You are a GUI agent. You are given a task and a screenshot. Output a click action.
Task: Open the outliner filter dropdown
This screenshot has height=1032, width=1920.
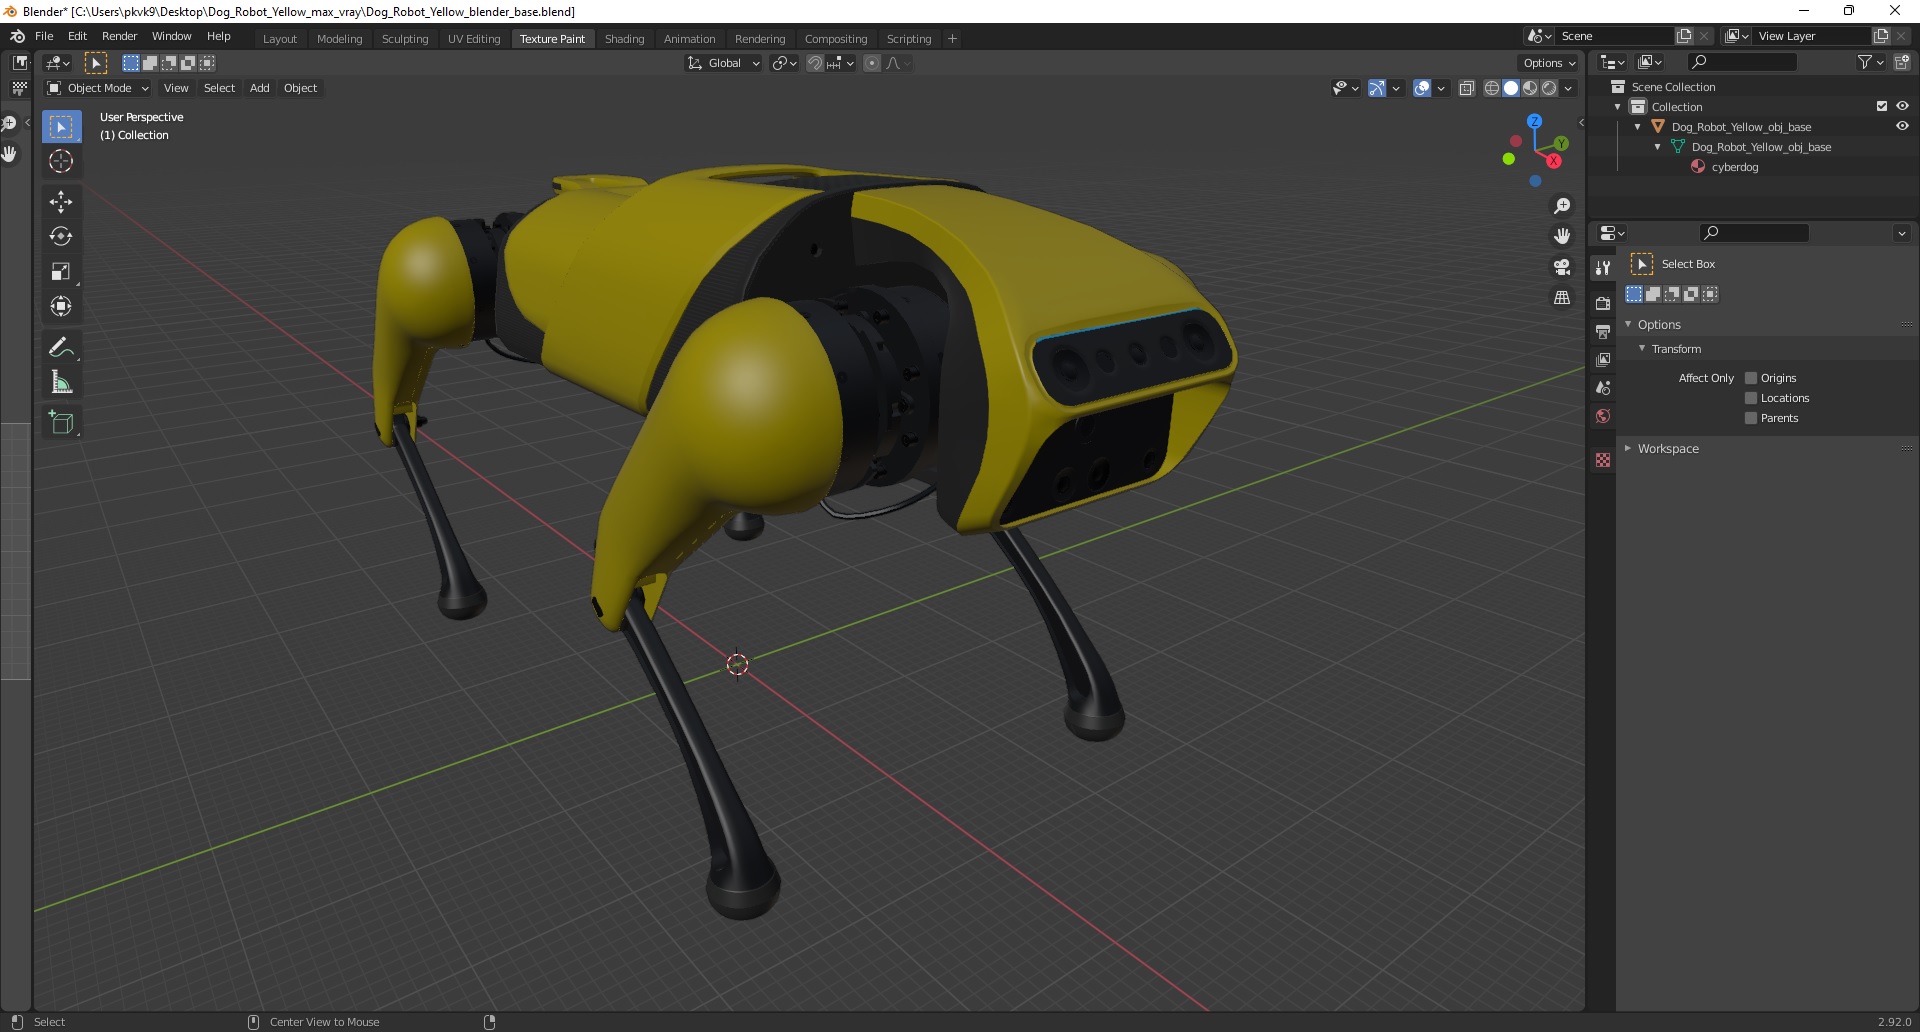[1871, 62]
